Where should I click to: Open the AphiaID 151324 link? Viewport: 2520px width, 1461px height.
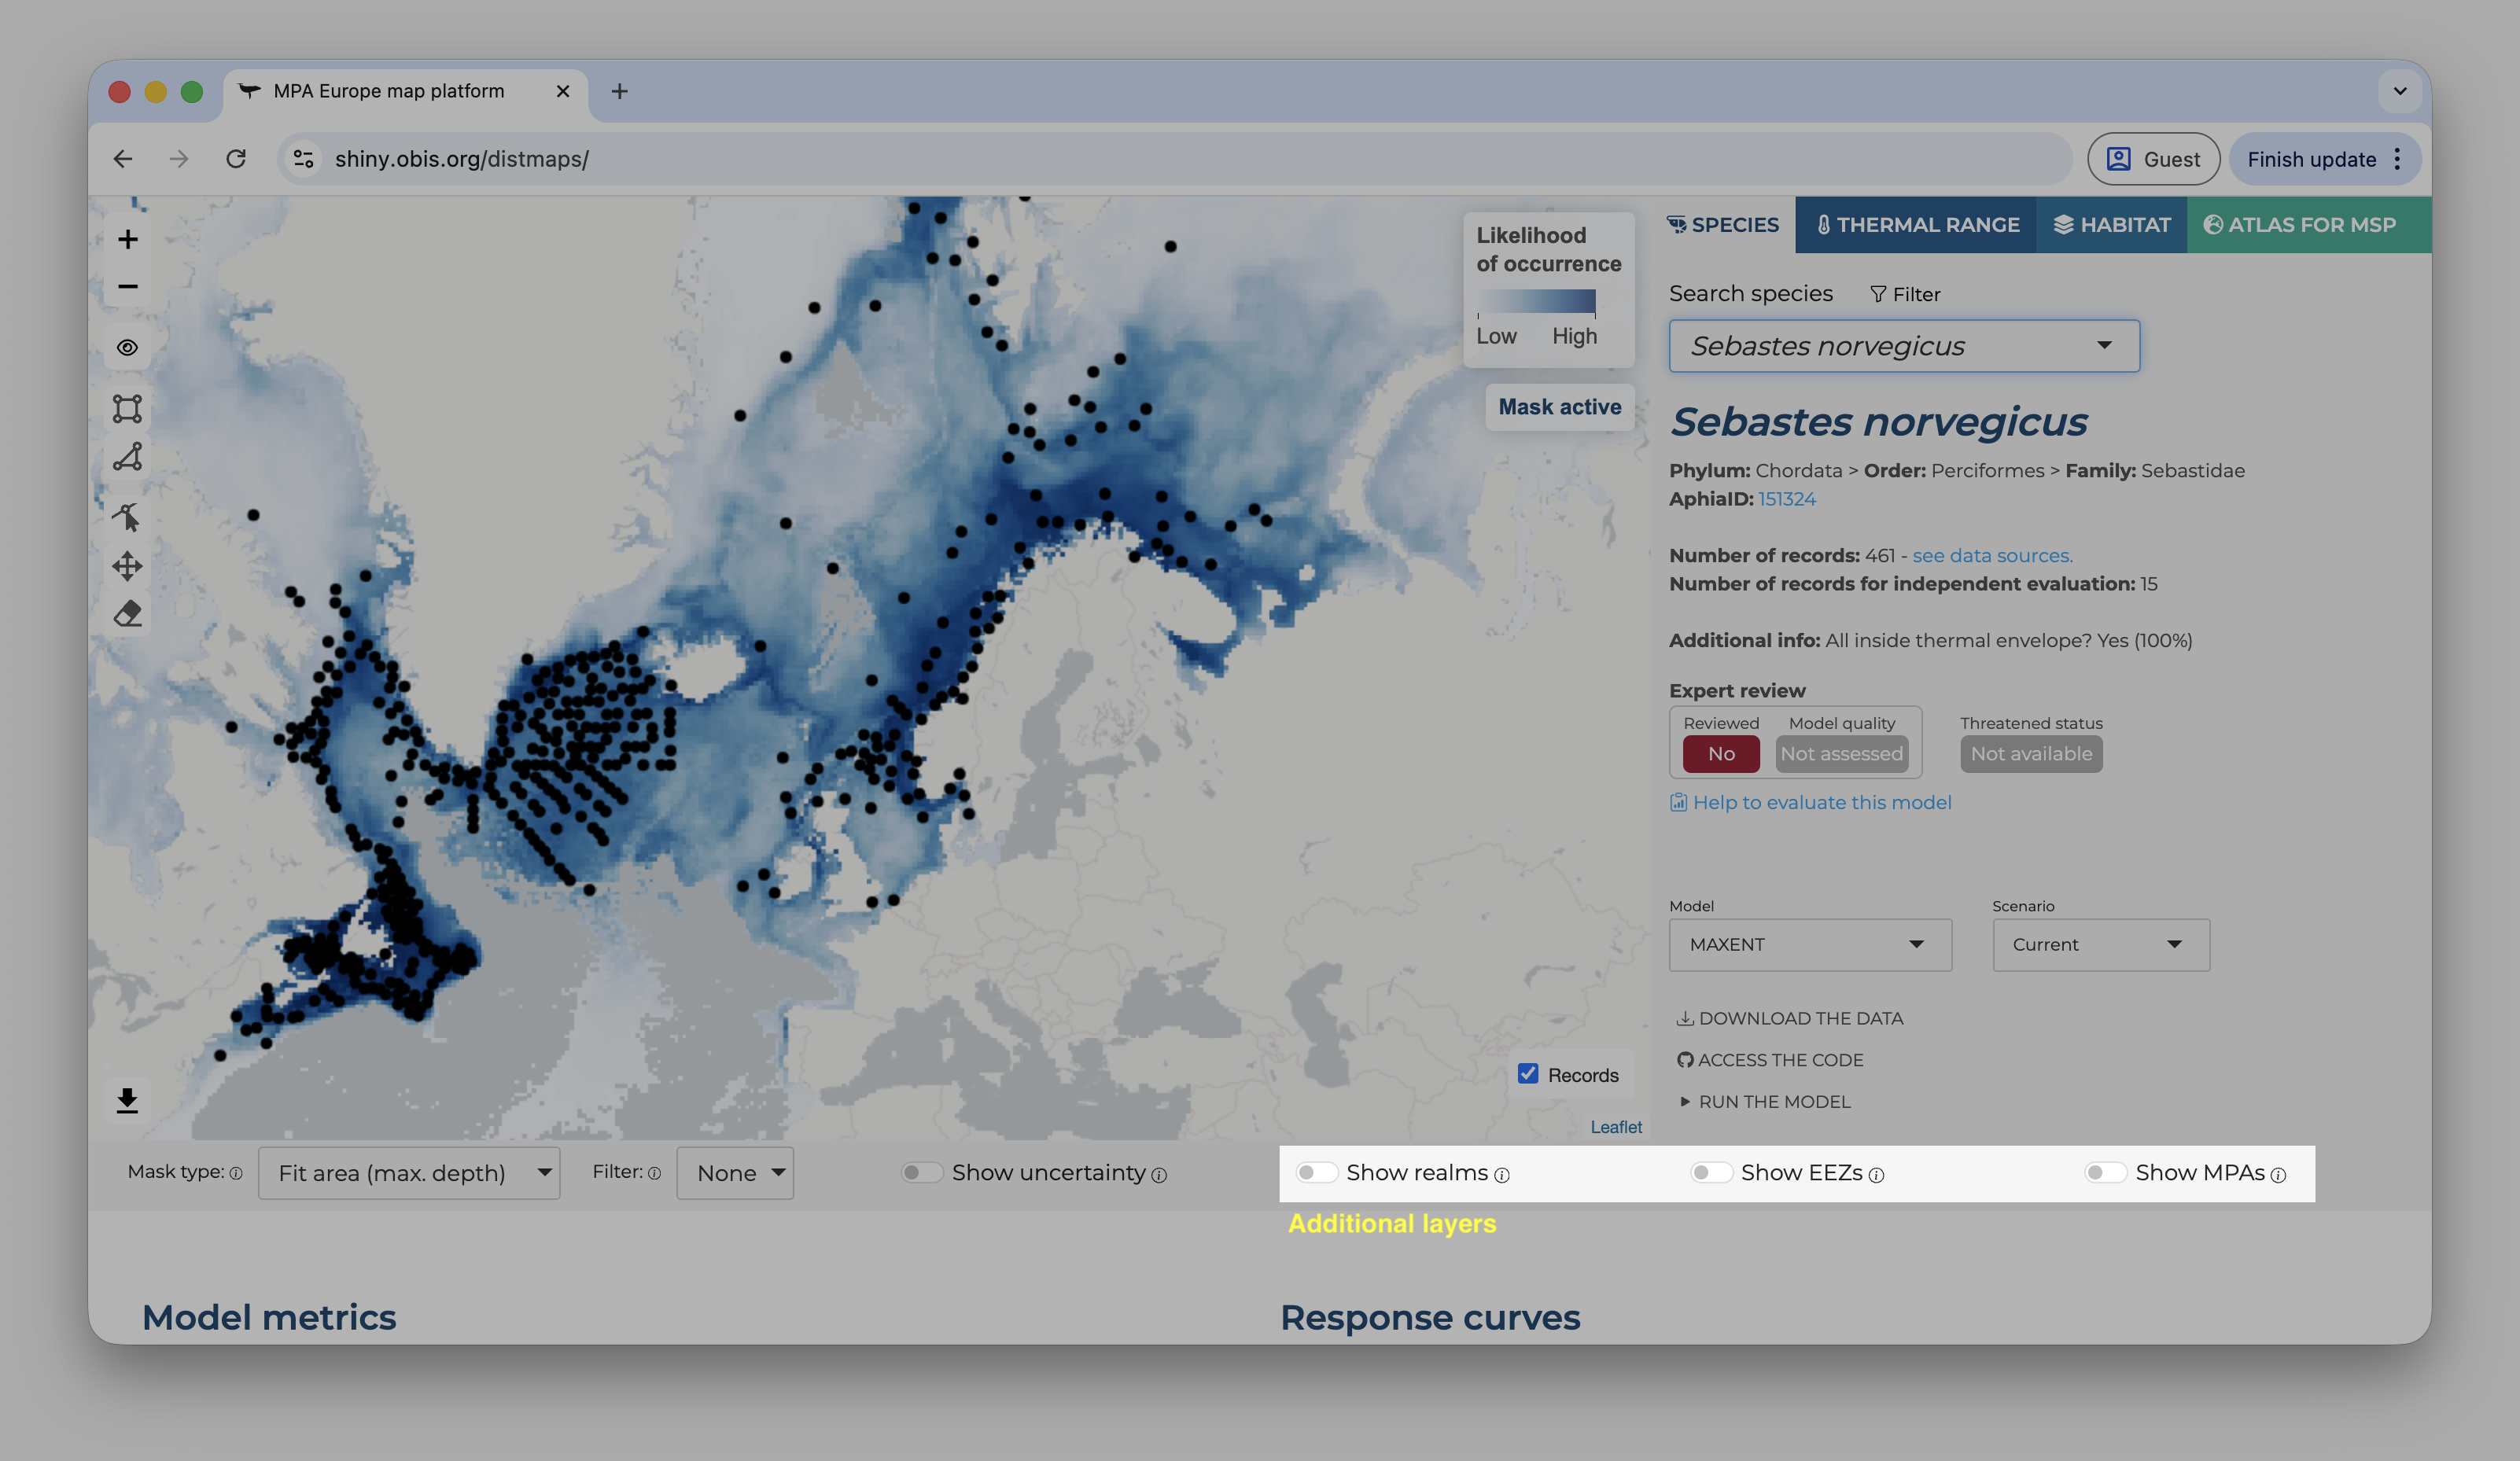pyautogui.click(x=1787, y=499)
